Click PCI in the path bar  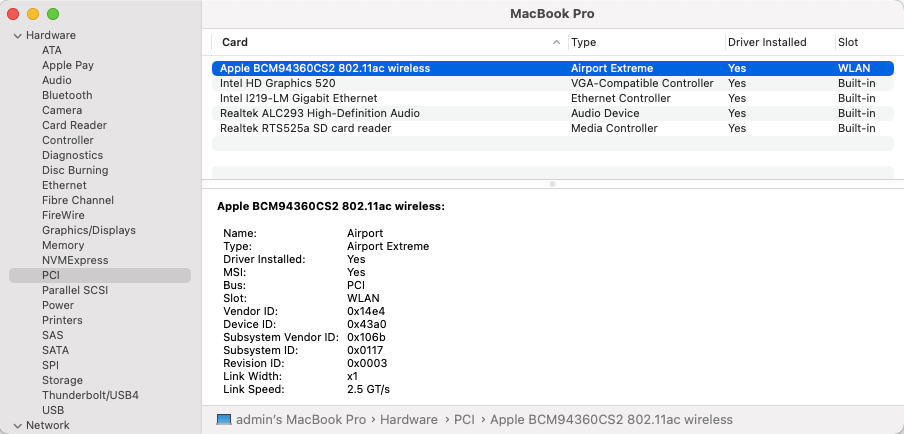(464, 420)
